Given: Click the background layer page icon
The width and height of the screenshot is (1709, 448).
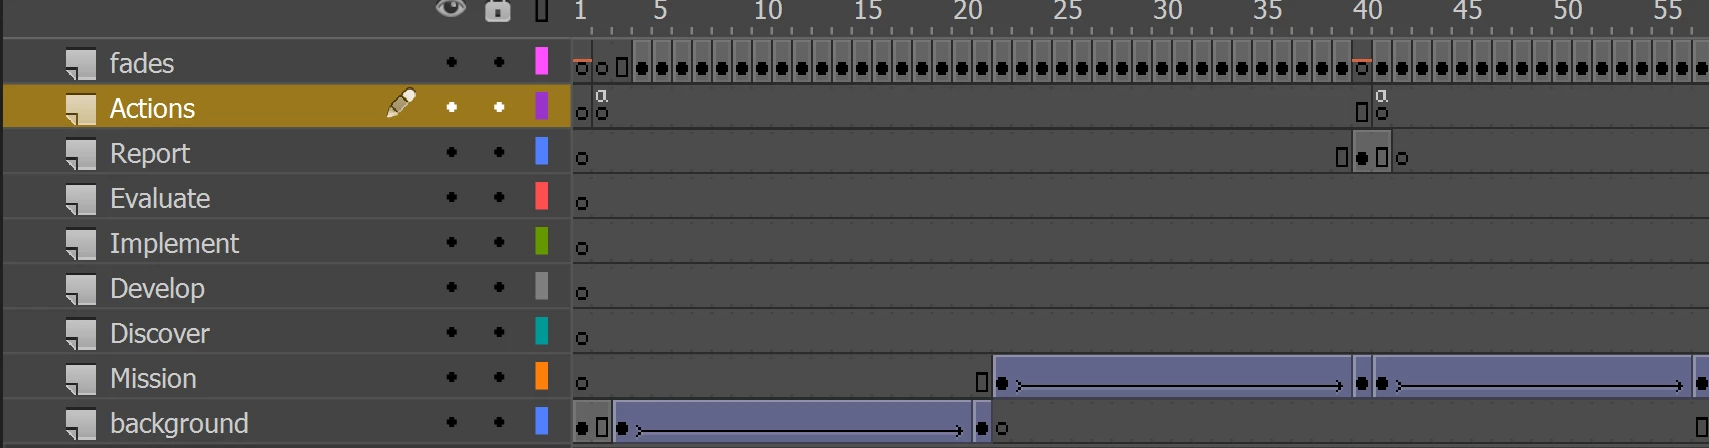Looking at the screenshot, I should click(81, 423).
